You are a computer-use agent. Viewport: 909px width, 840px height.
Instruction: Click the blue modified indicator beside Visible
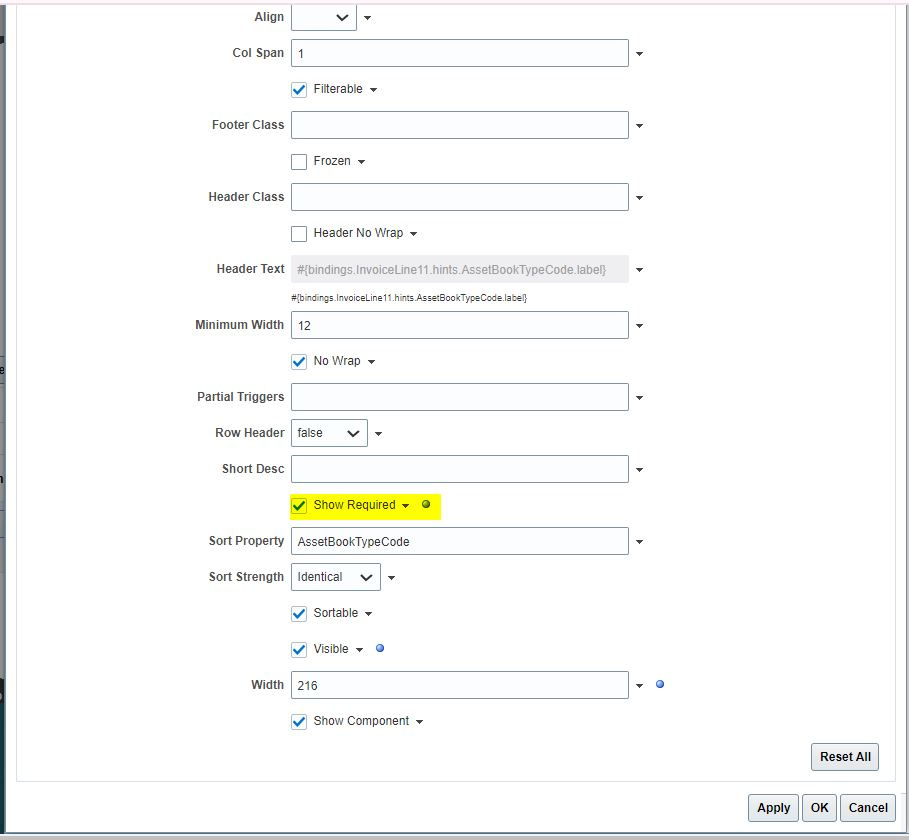[x=380, y=649]
